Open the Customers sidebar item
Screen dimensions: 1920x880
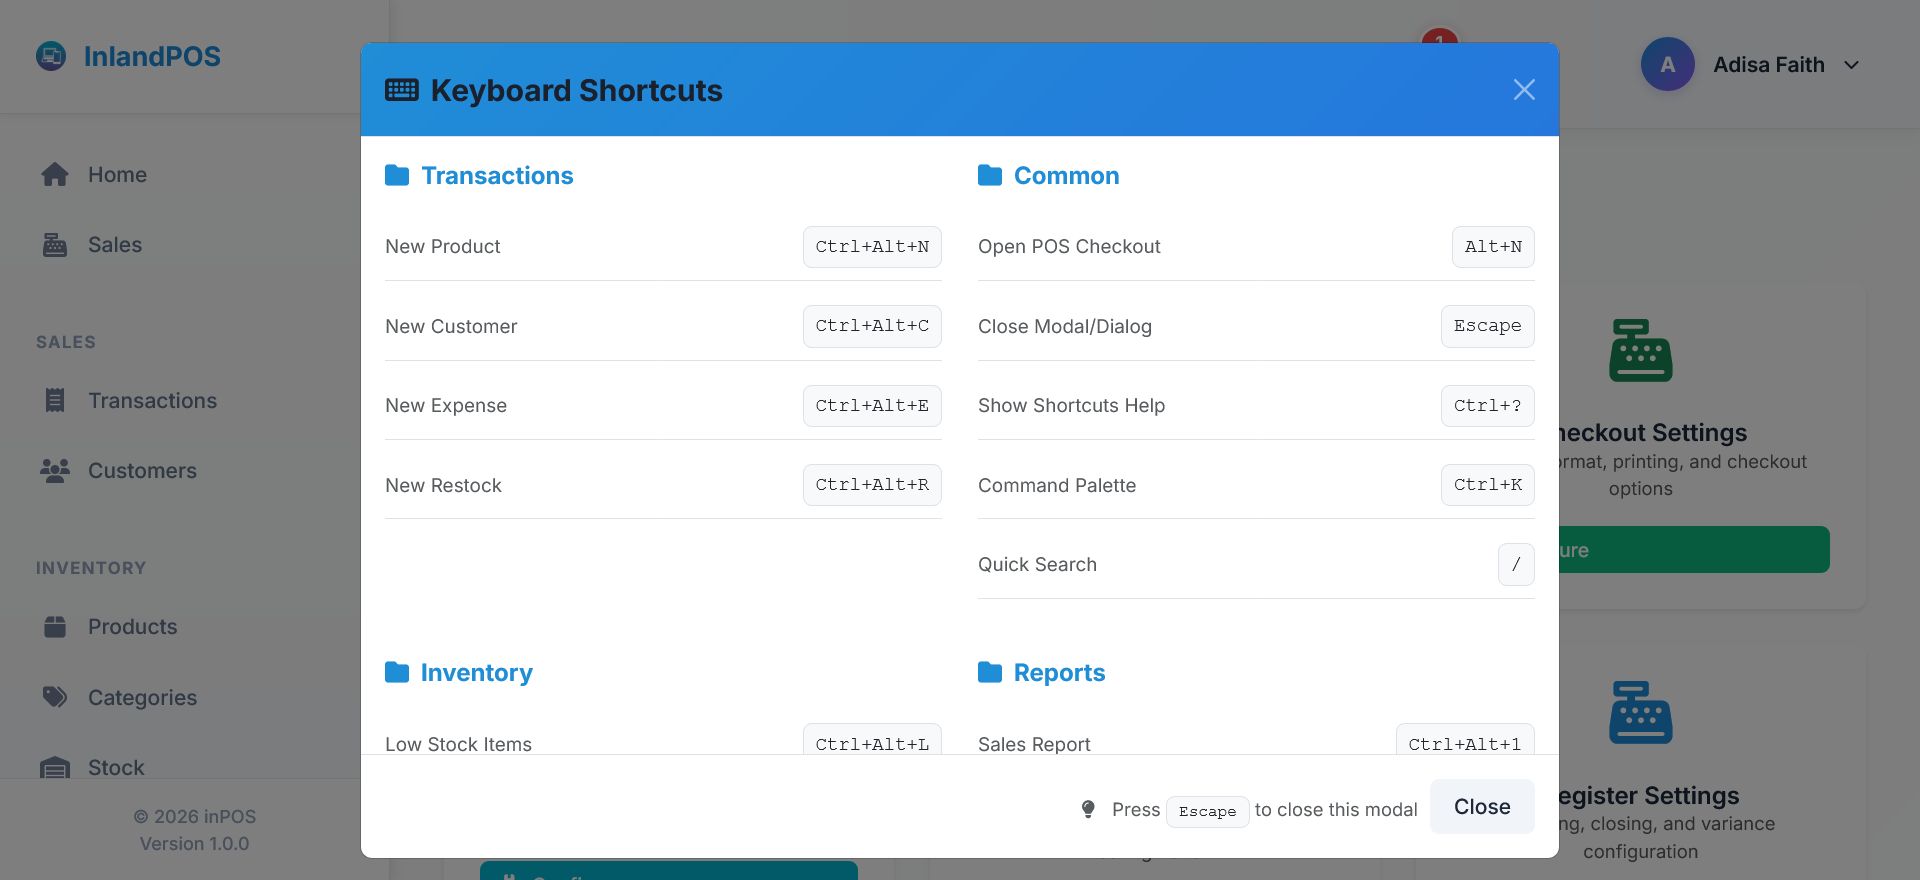142,471
